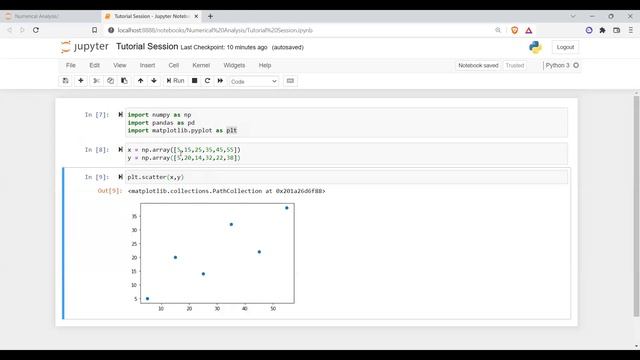Click the Jupyter logo
640x360 pixels.
(85, 47)
